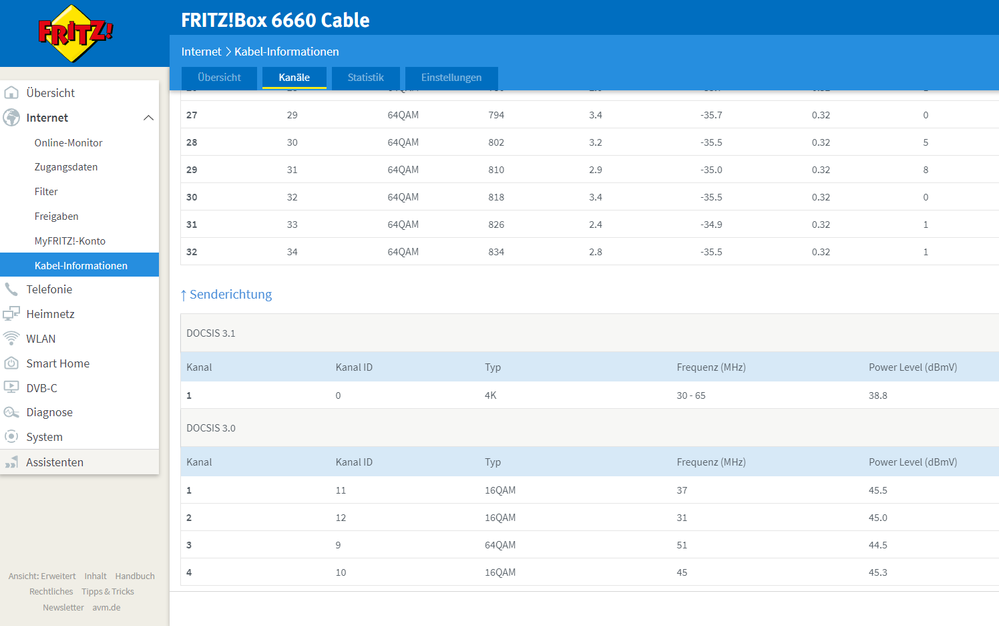Click the phone icon beside Telefonie

click(x=11, y=289)
